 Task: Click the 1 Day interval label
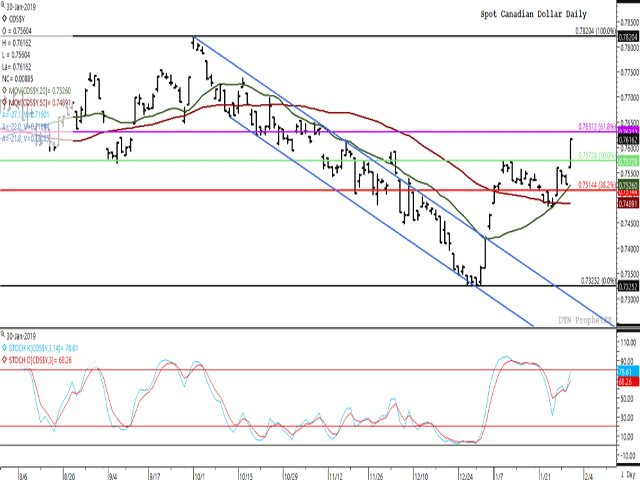[629, 476]
